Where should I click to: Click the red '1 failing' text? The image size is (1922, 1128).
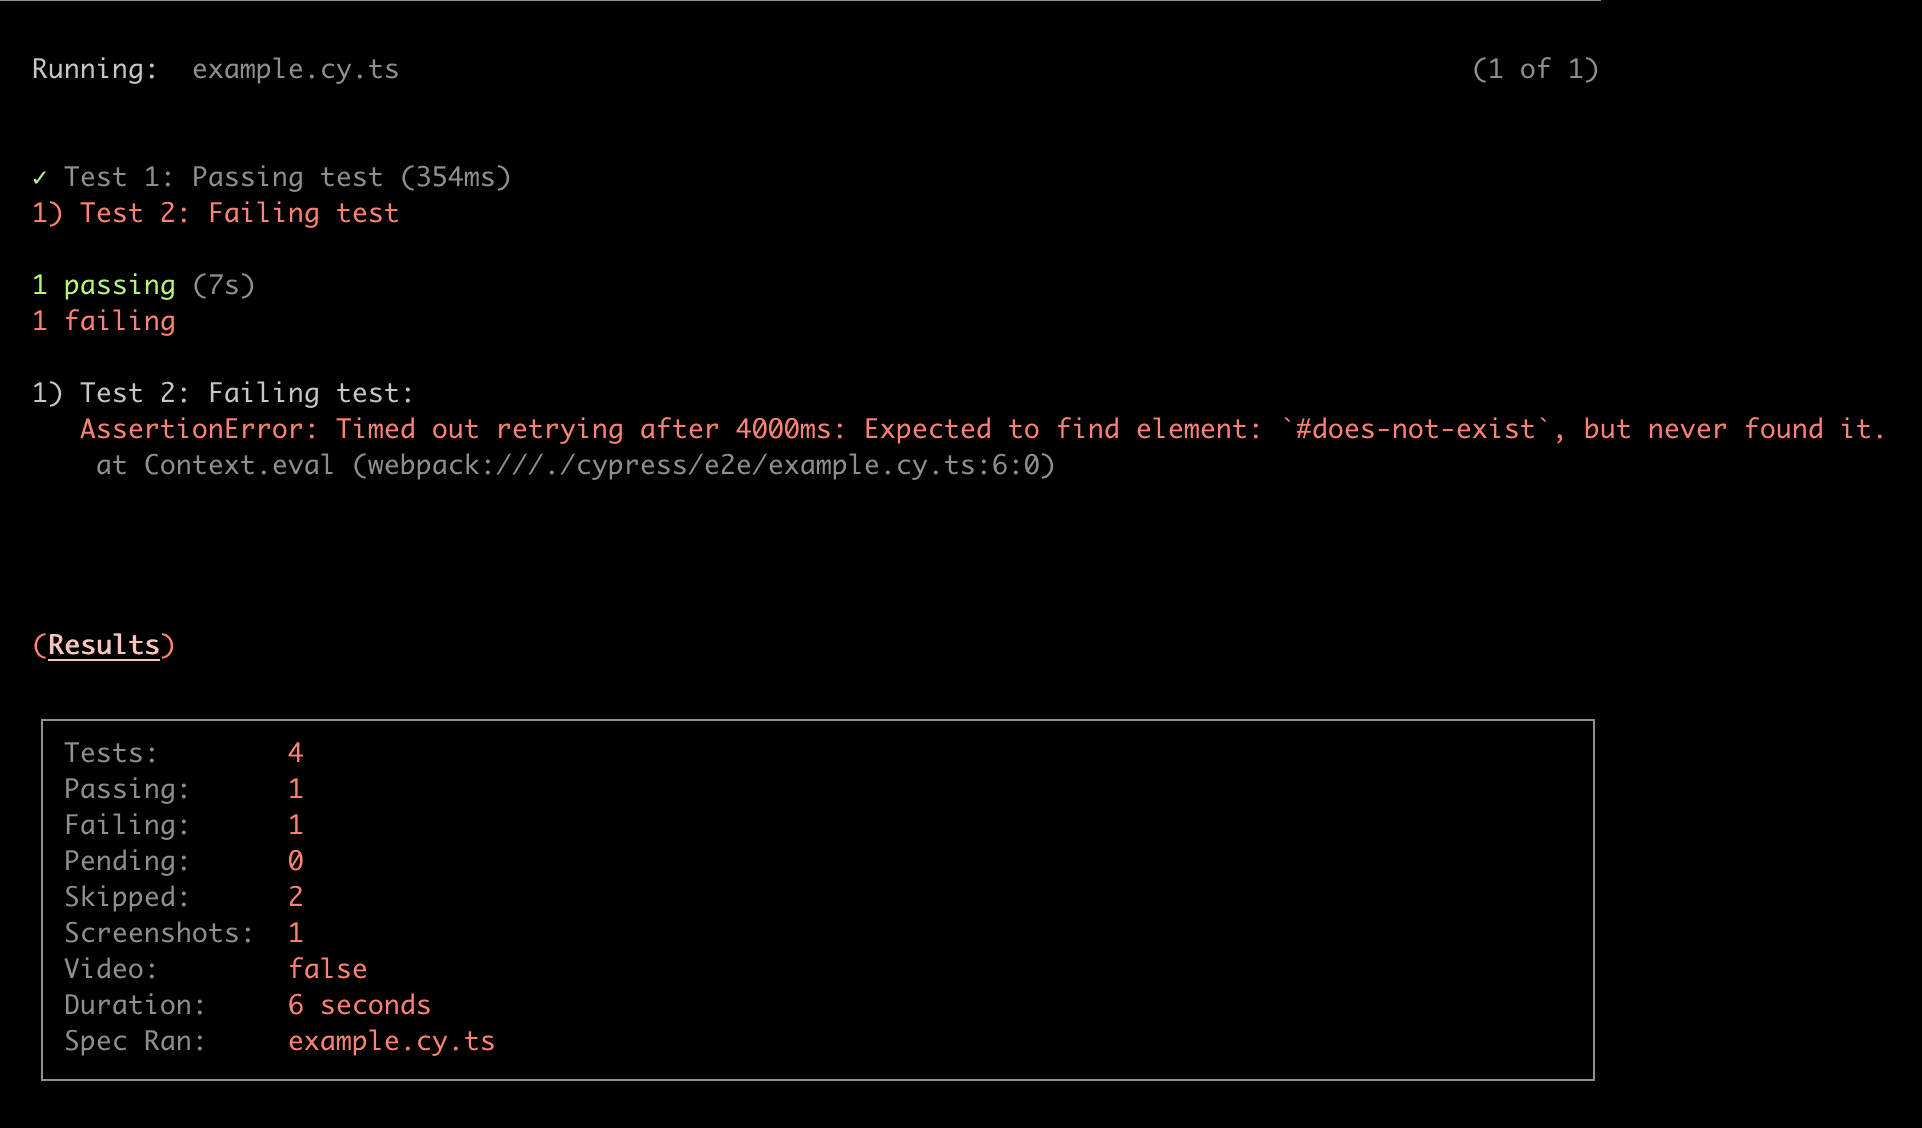(x=104, y=321)
